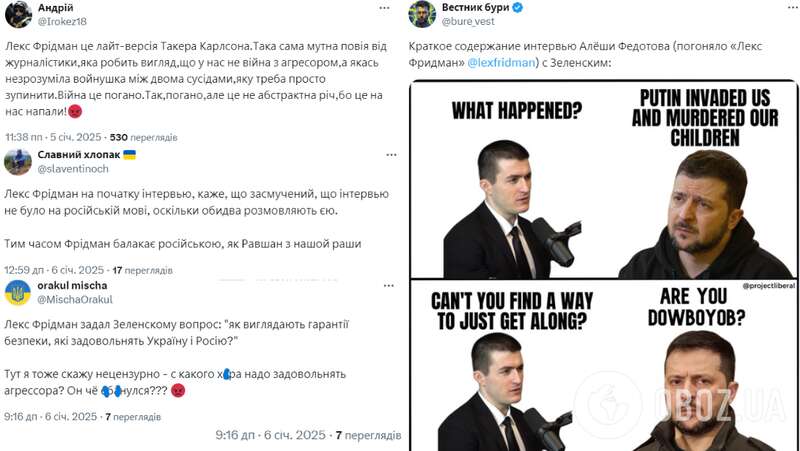This screenshot has width=800, height=451.
Task: Open the @slaventinoch handle link
Action: pos(72,170)
